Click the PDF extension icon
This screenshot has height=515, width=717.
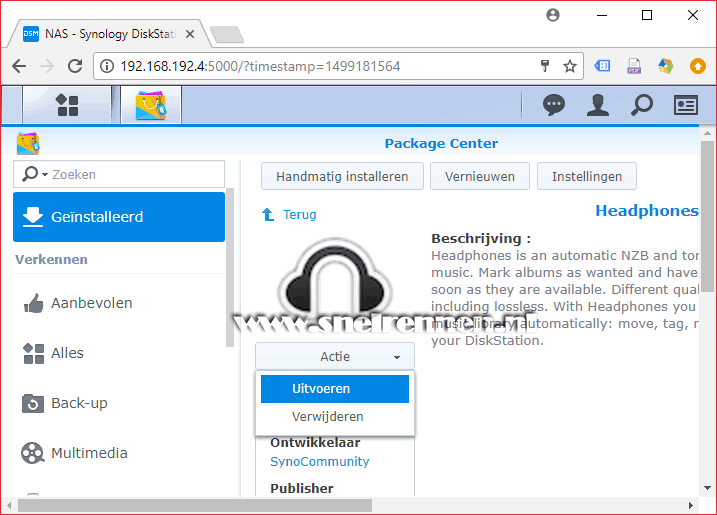tap(634, 66)
